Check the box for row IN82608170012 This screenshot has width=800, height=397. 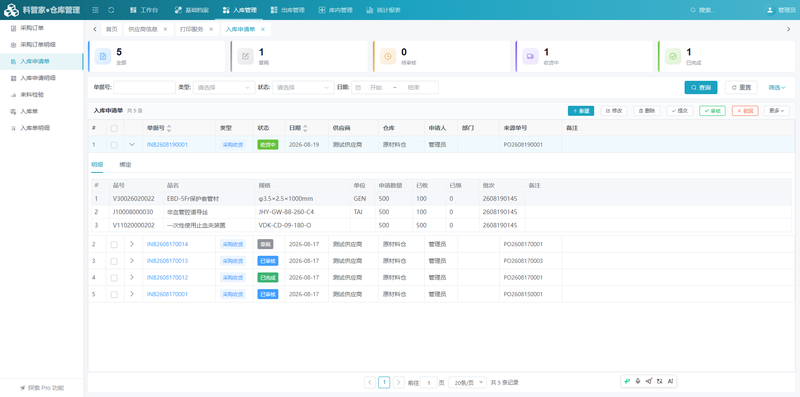[114, 278]
